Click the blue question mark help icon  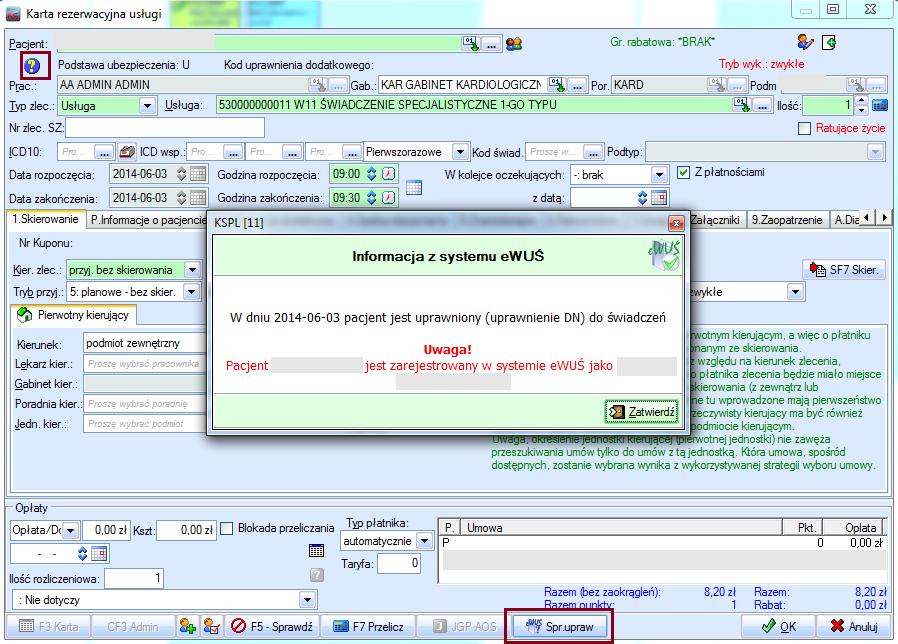pyautogui.click(x=32, y=66)
